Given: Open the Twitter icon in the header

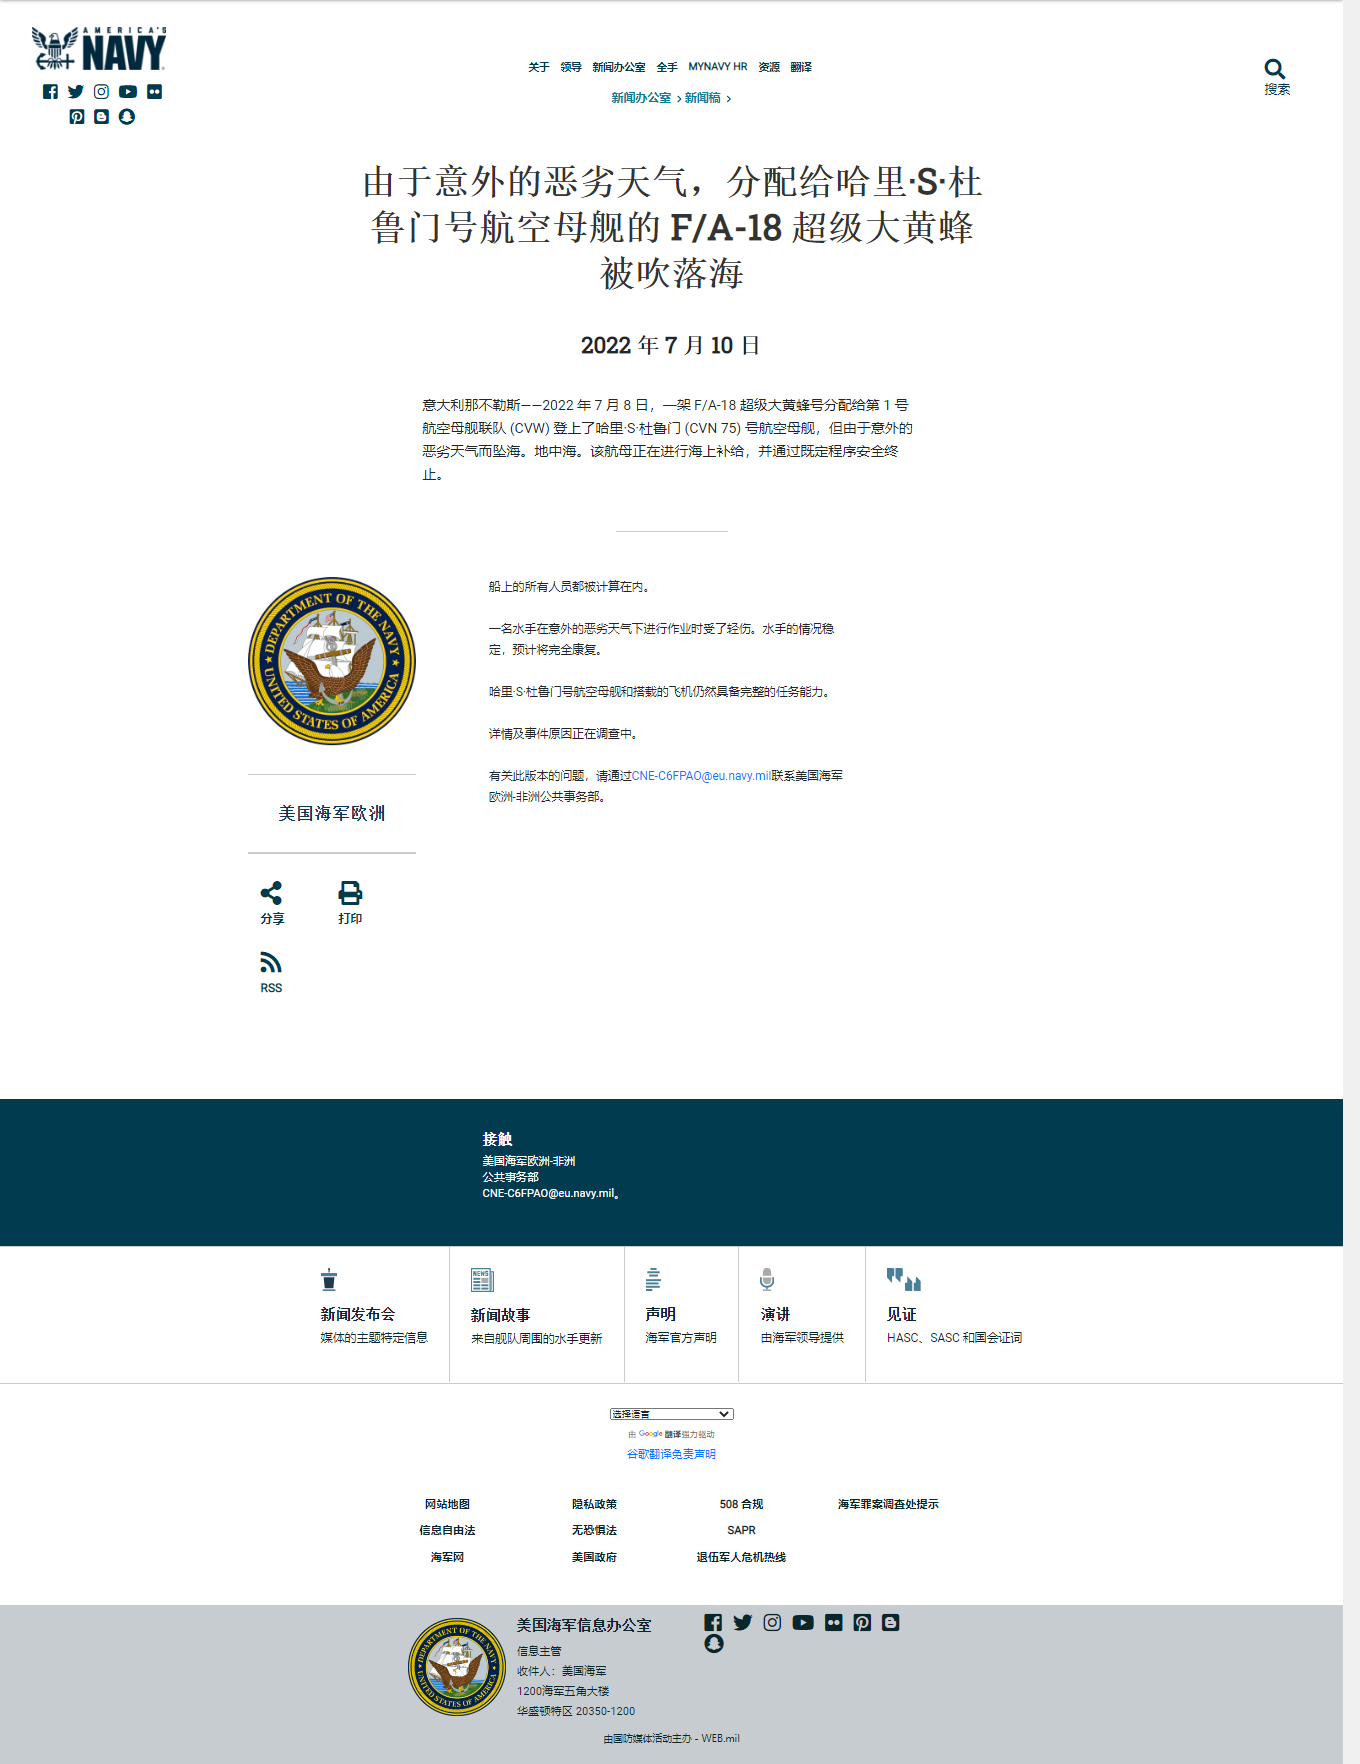Looking at the screenshot, I should pos(76,92).
